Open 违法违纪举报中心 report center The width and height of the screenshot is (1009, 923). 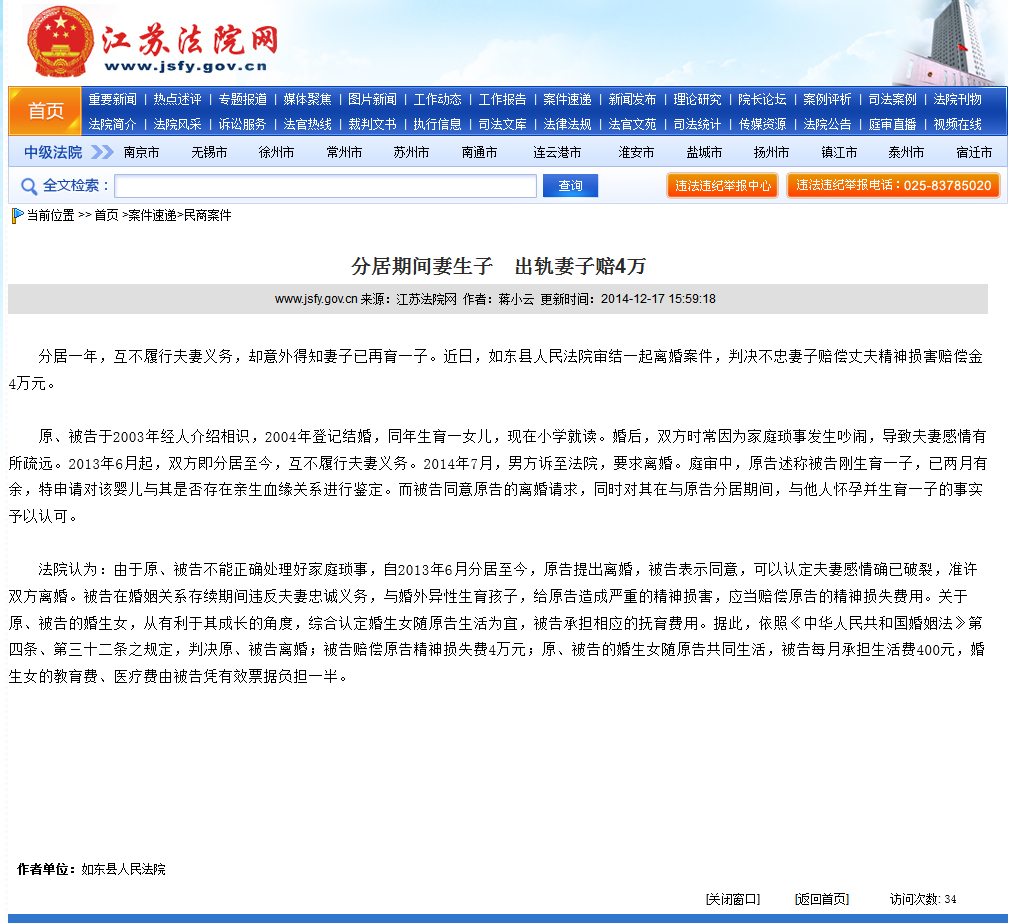722,186
